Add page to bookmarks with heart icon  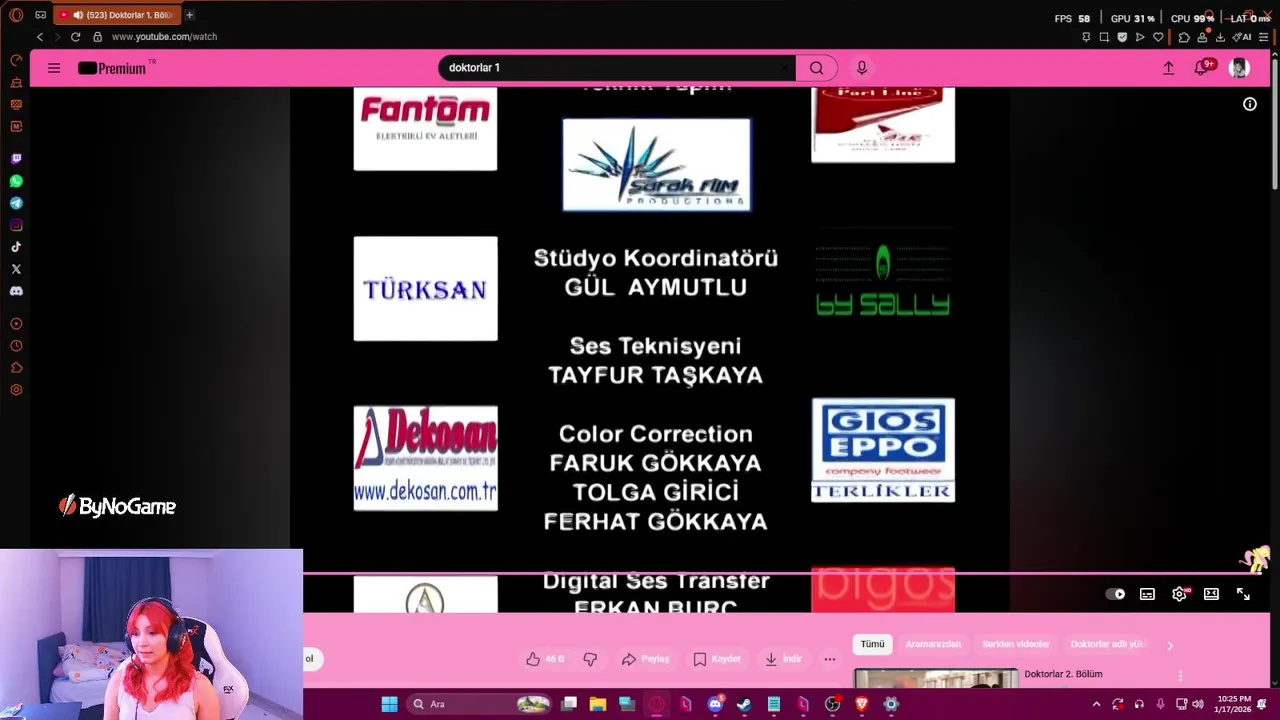[1158, 37]
